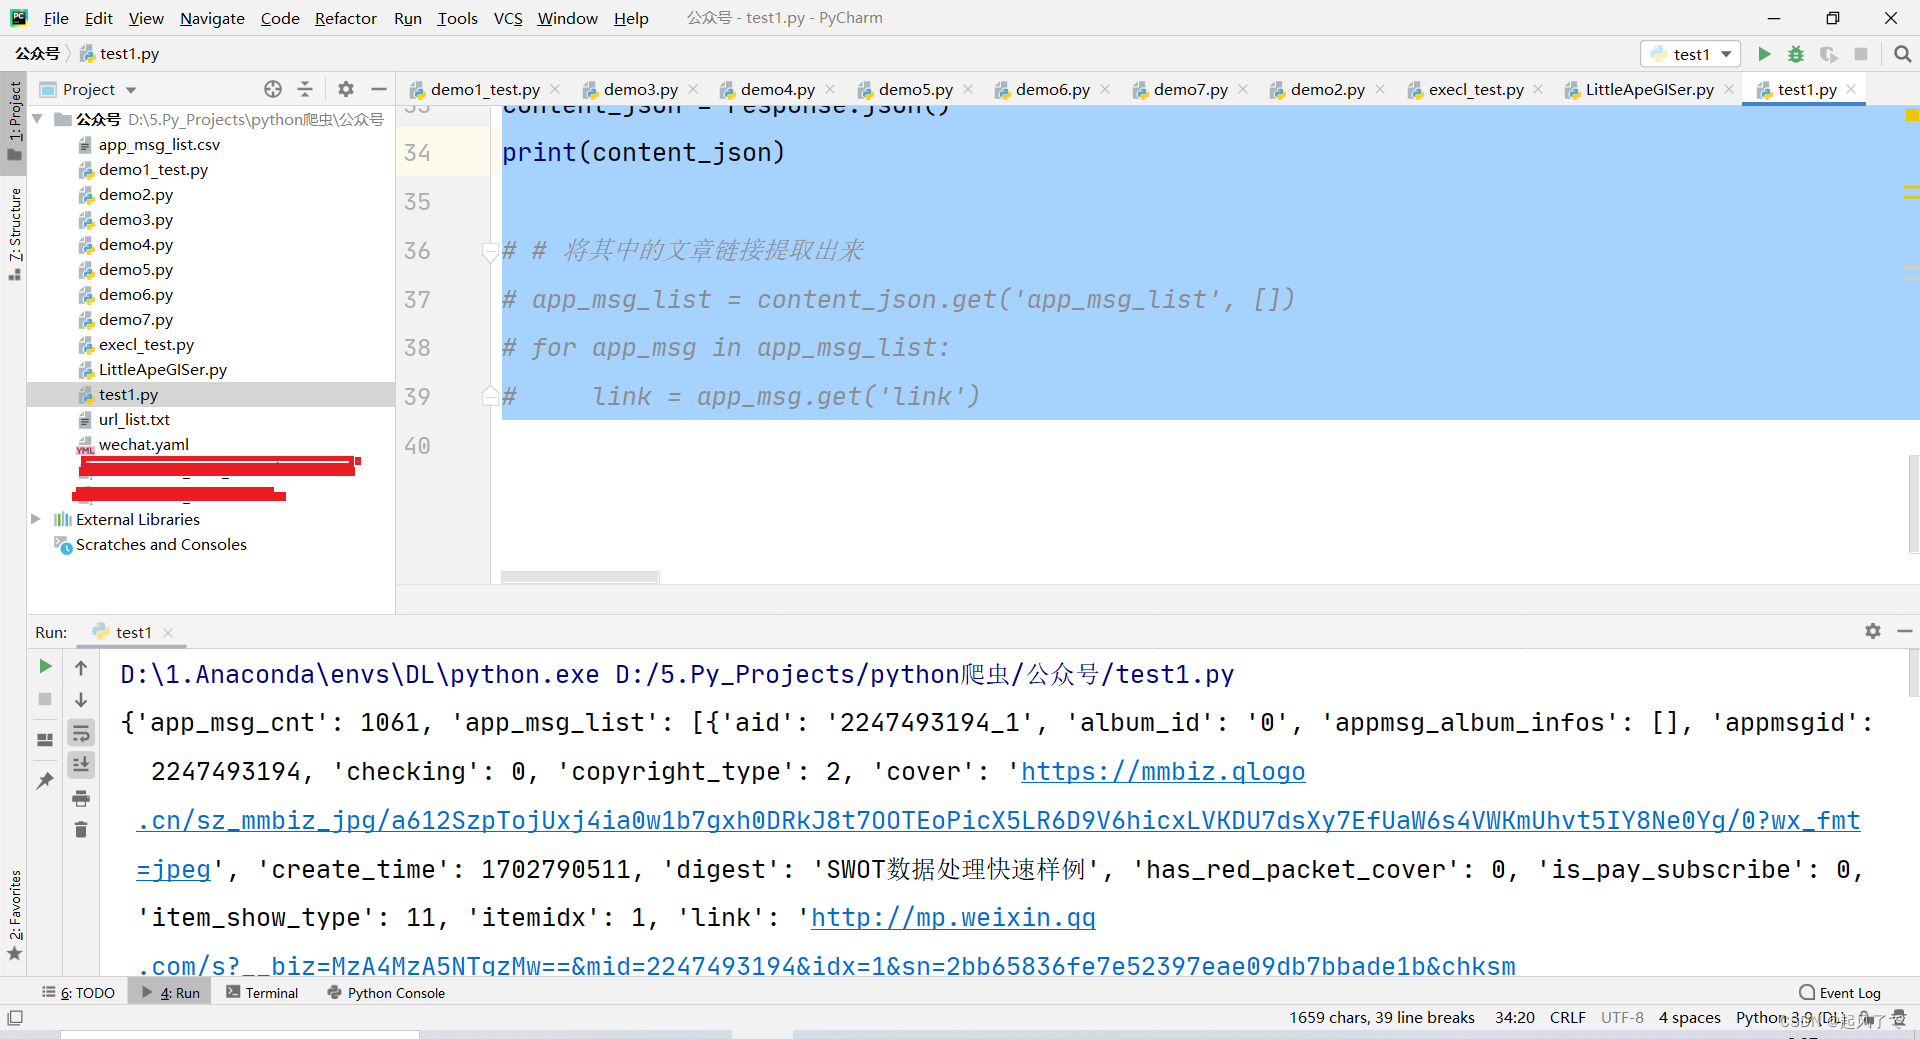This screenshot has width=1920, height=1039.
Task: Click the Run console vertical scrollbar
Action: (1913, 672)
